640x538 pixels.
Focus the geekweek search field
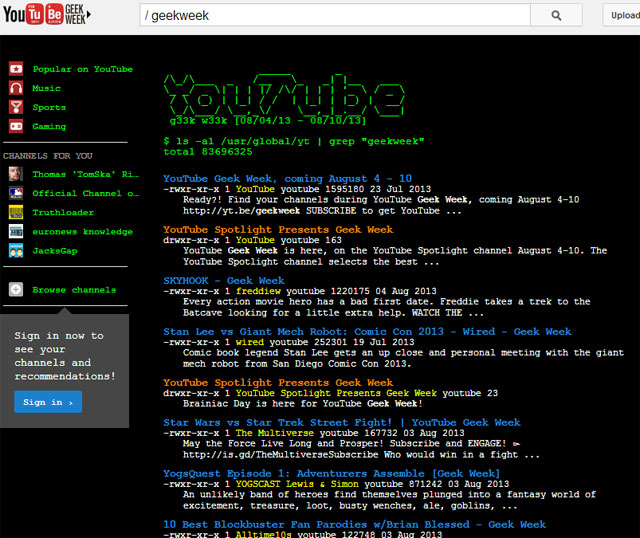(x=335, y=16)
